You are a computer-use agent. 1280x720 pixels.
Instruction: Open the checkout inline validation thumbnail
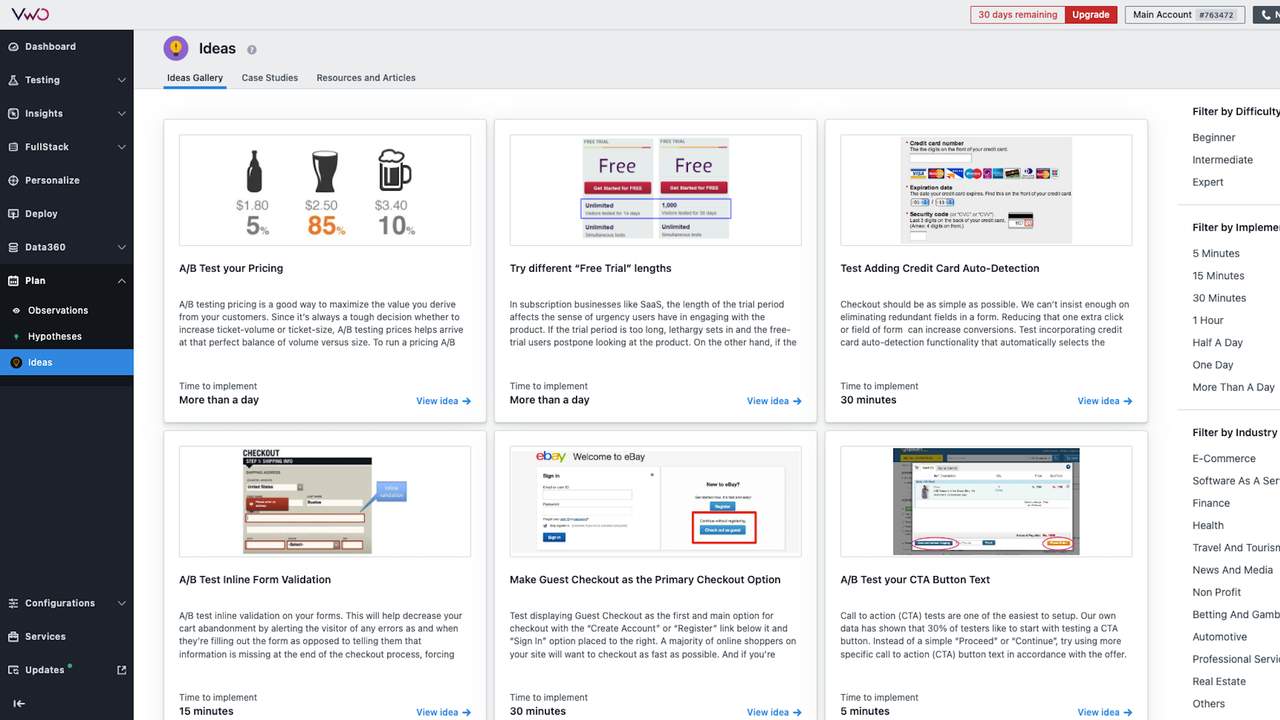(325, 501)
